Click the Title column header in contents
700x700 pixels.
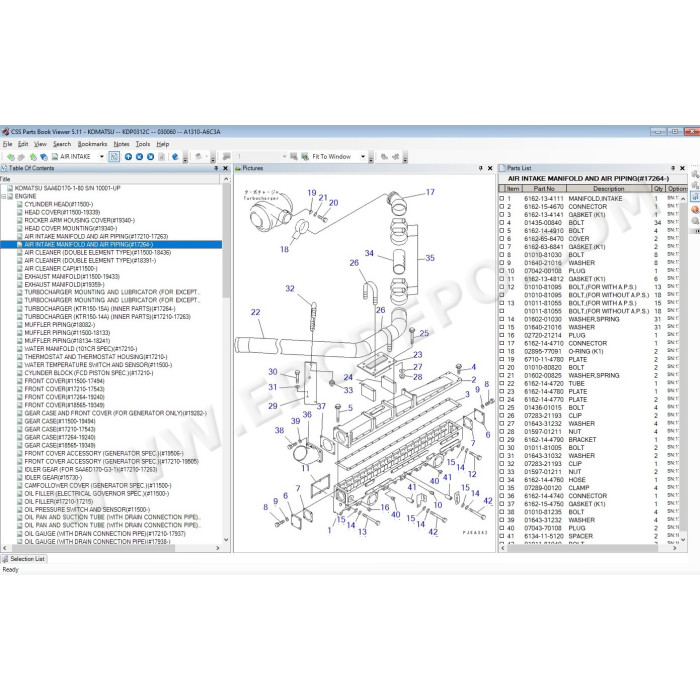pos(110,179)
